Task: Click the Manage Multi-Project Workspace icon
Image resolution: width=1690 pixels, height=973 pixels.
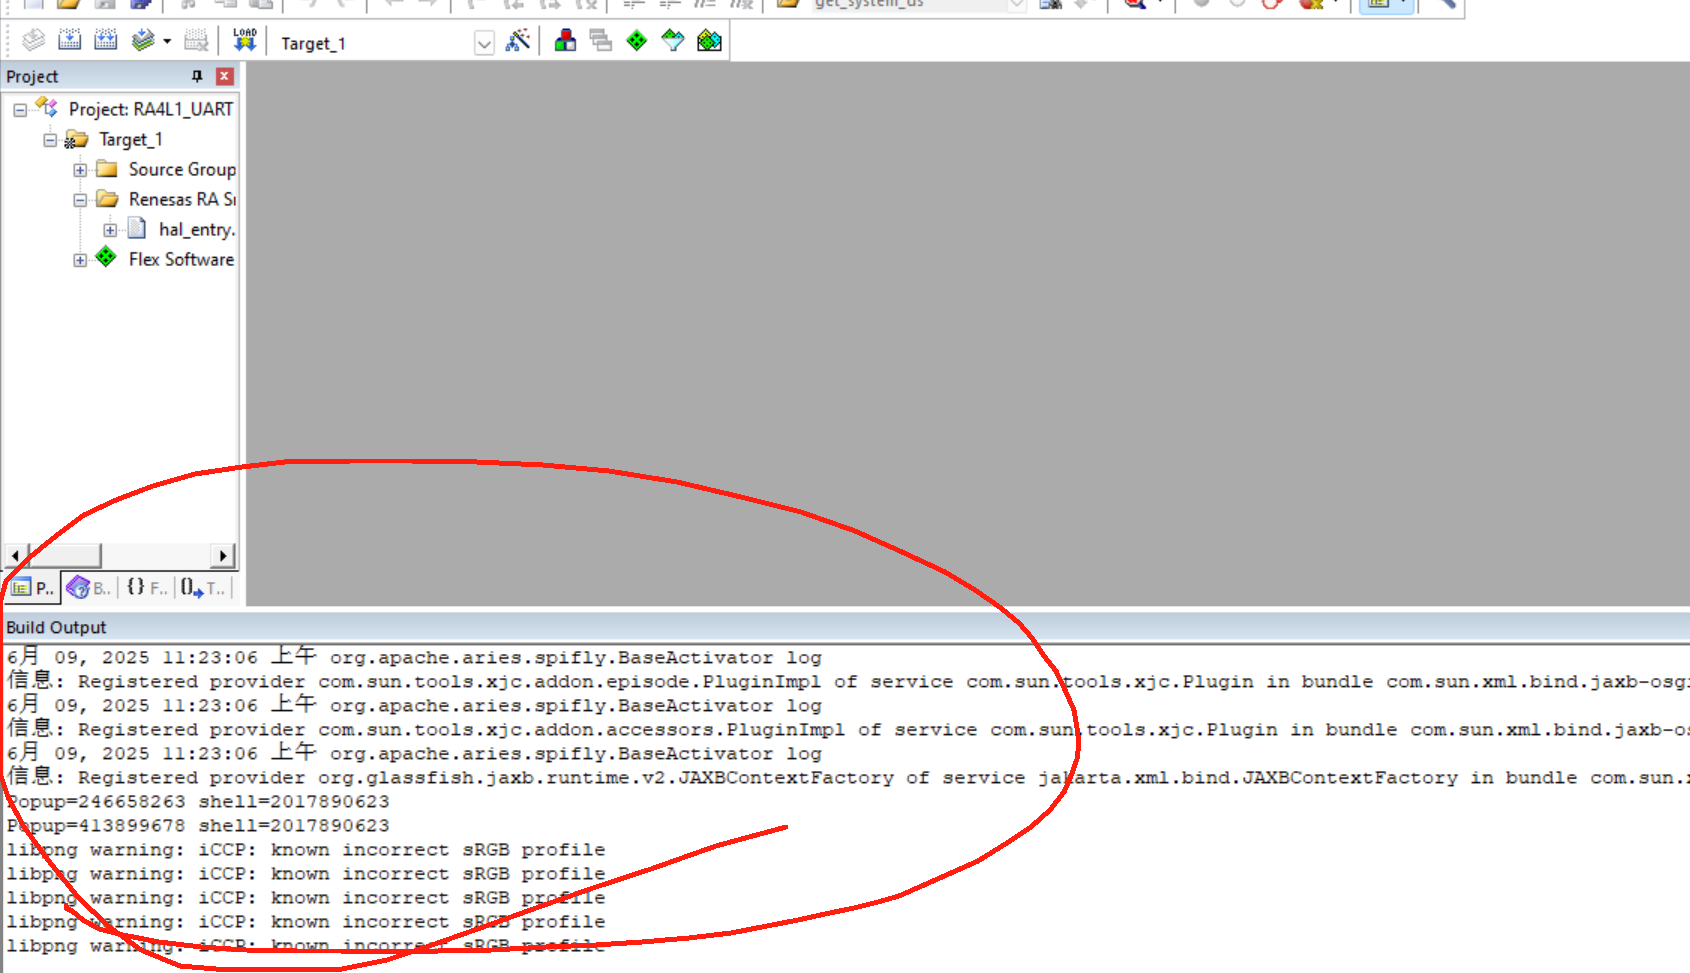Action: pos(601,40)
